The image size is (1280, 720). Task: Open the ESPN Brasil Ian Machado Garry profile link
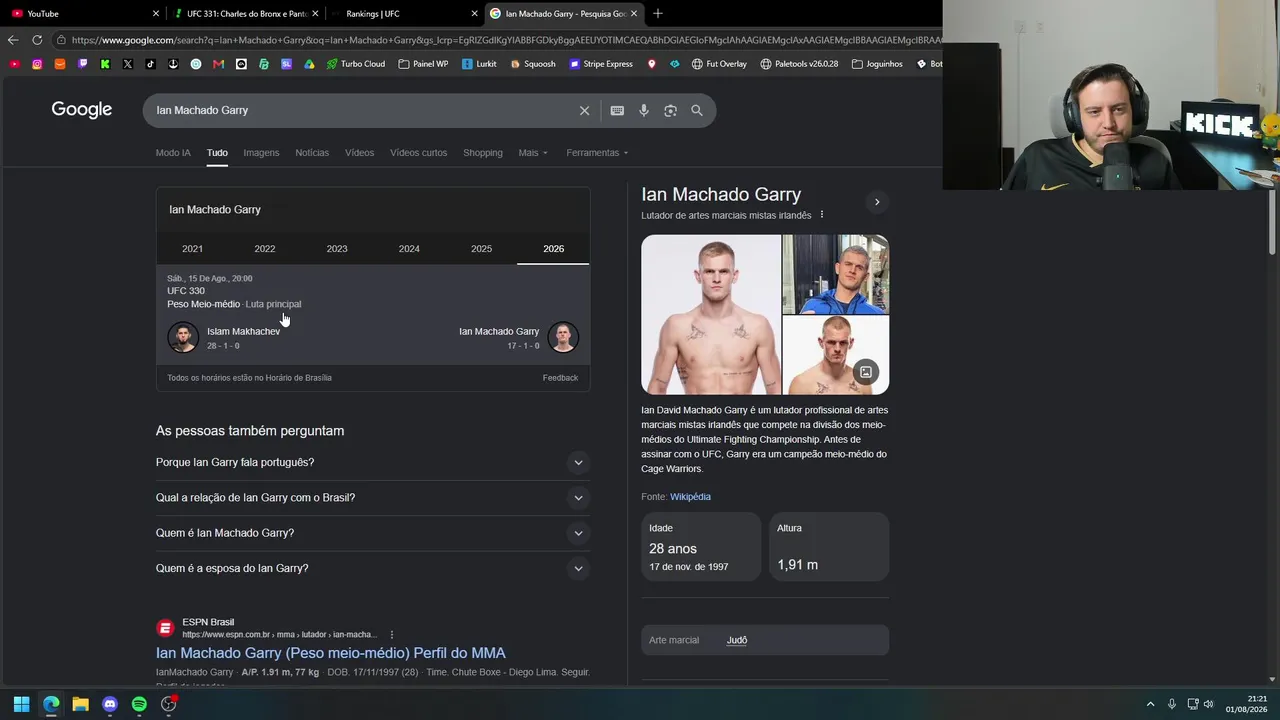(x=331, y=653)
